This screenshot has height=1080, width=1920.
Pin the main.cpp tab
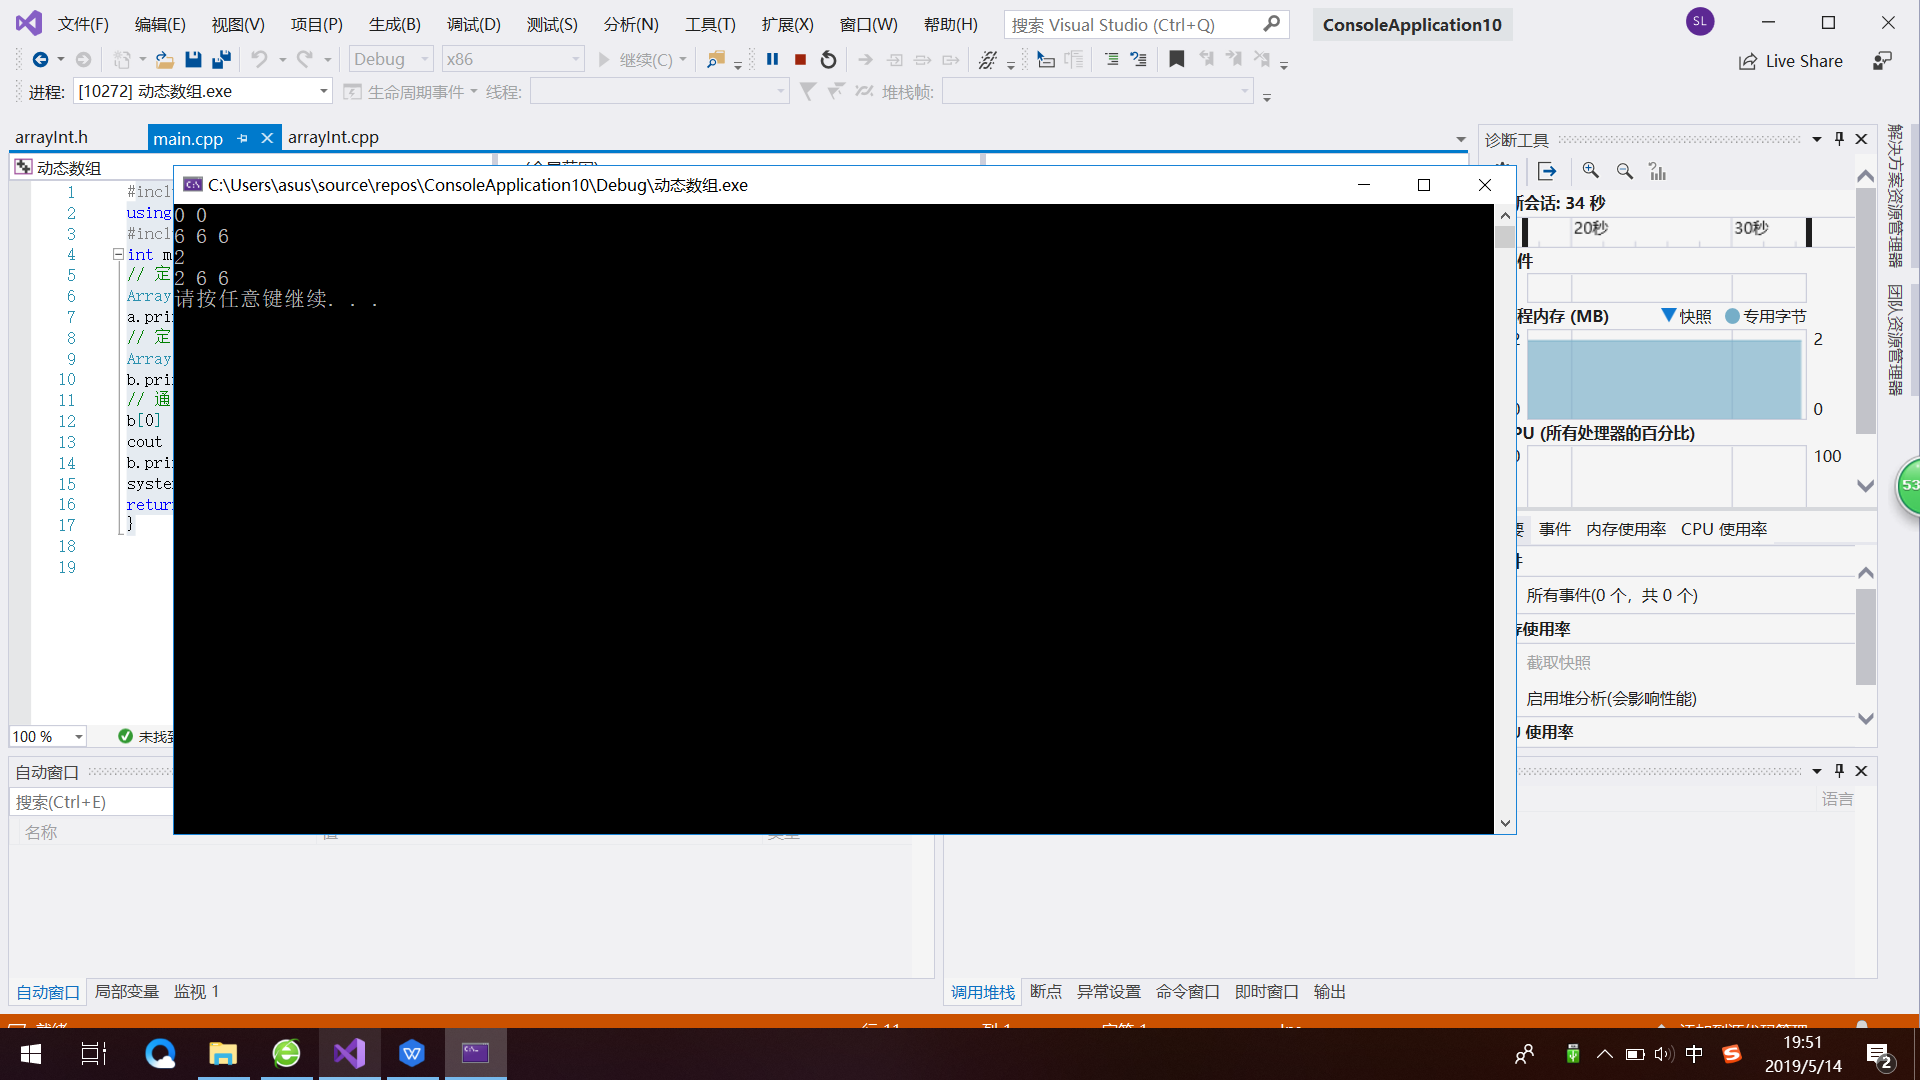242,139
